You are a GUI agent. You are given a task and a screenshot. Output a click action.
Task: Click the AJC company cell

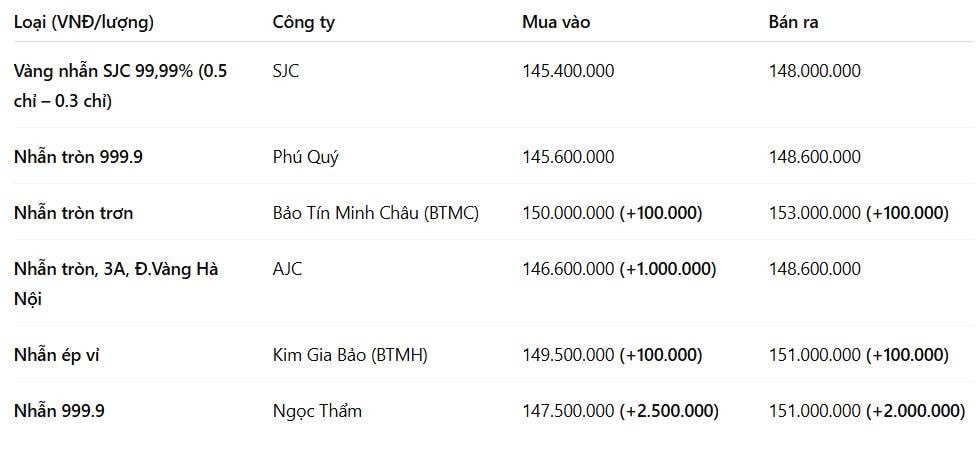[287, 269]
